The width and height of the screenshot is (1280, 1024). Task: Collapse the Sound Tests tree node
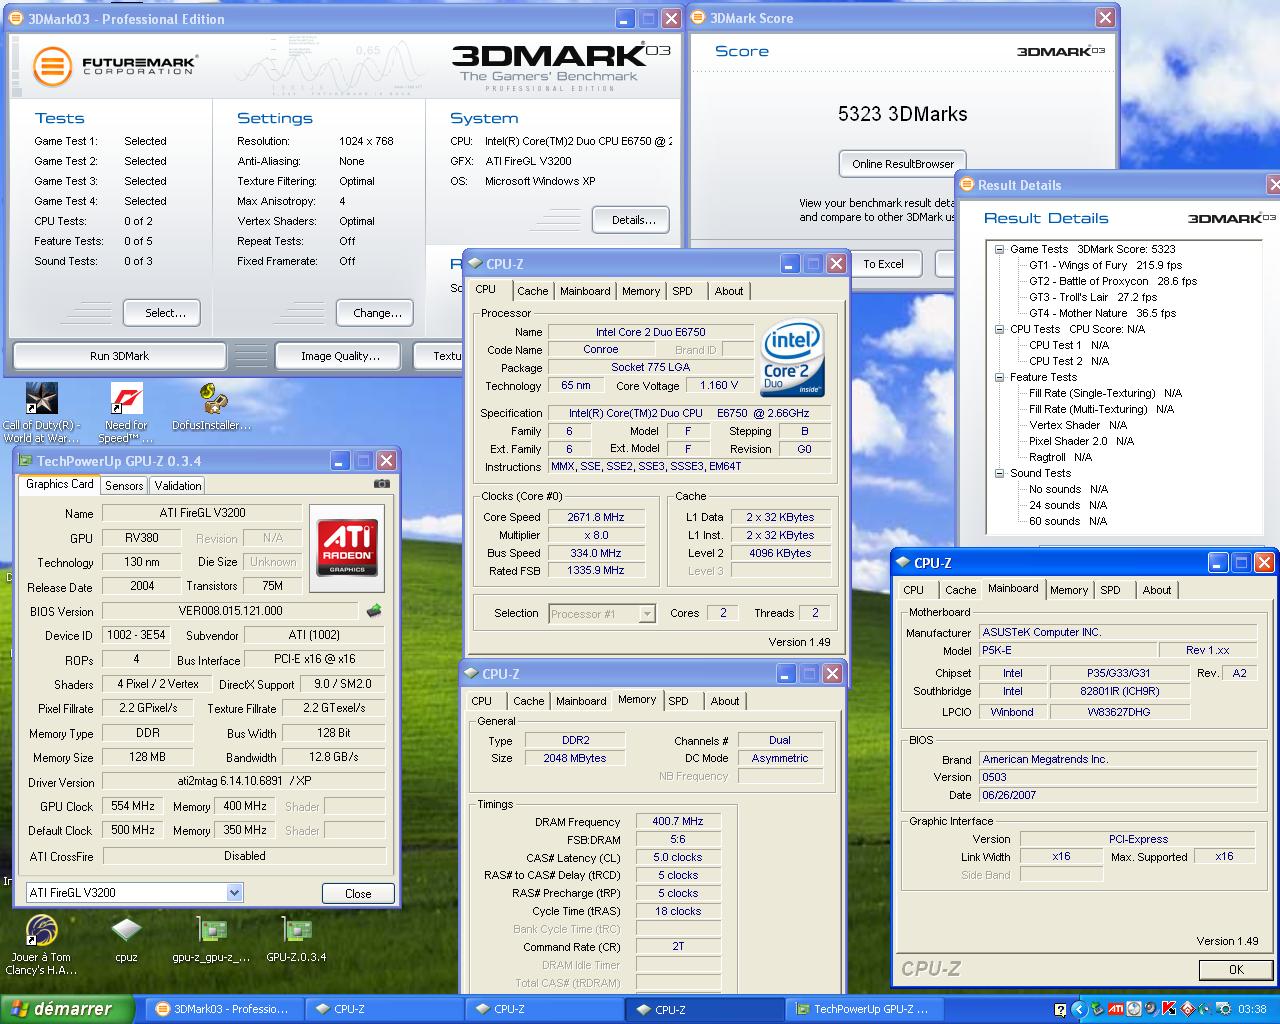[x=999, y=473]
